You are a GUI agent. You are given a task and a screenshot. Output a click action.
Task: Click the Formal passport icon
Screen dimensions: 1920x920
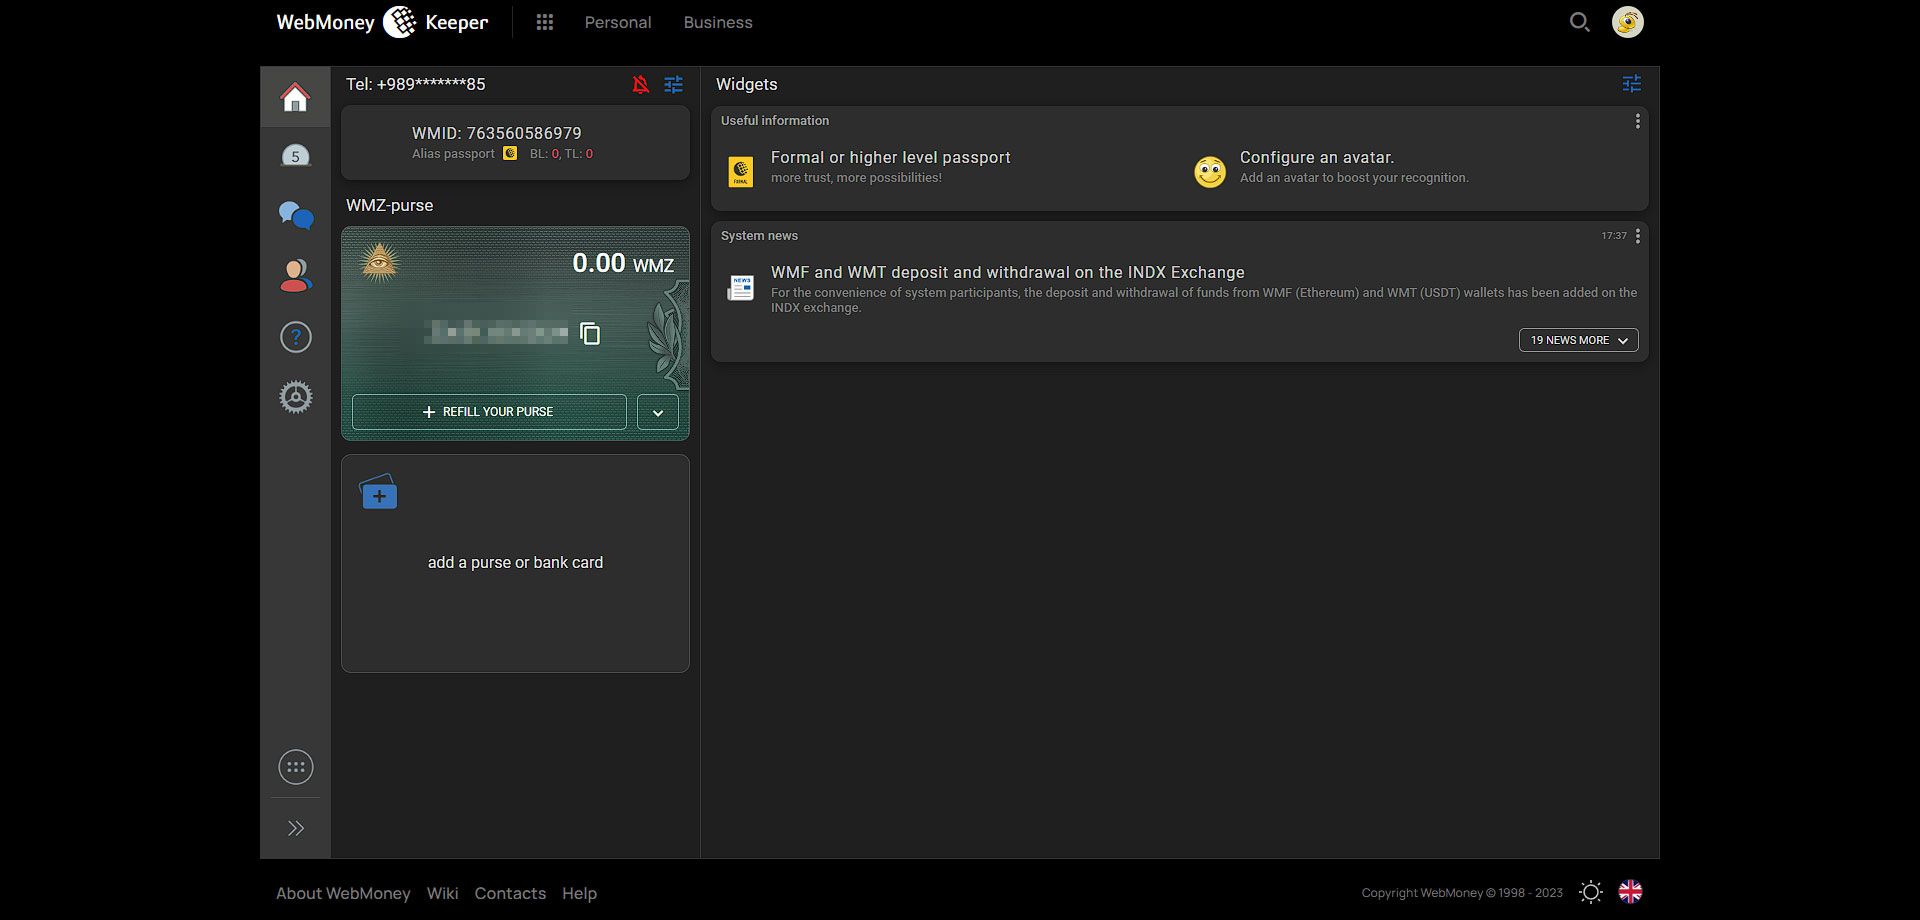click(741, 171)
